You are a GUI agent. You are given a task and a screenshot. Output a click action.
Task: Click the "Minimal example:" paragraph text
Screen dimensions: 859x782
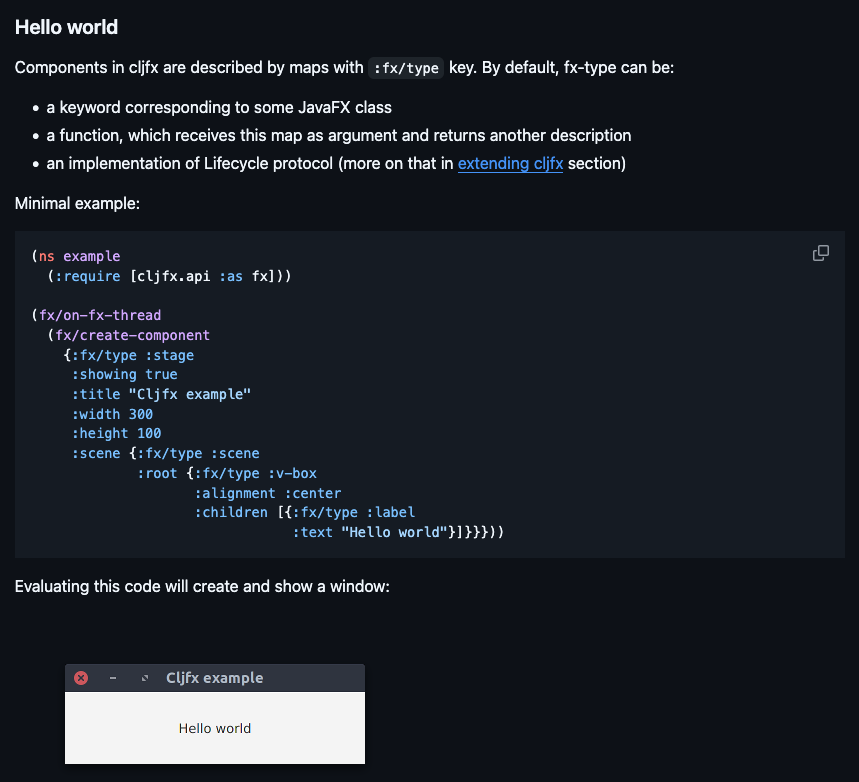pyautogui.click(x=77, y=203)
